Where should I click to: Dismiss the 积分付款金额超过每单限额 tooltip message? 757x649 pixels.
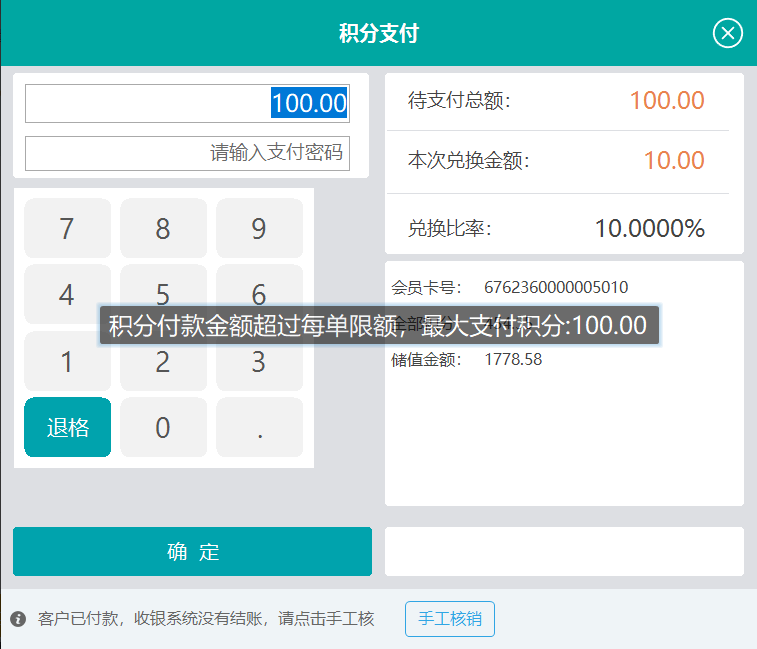tap(379, 325)
